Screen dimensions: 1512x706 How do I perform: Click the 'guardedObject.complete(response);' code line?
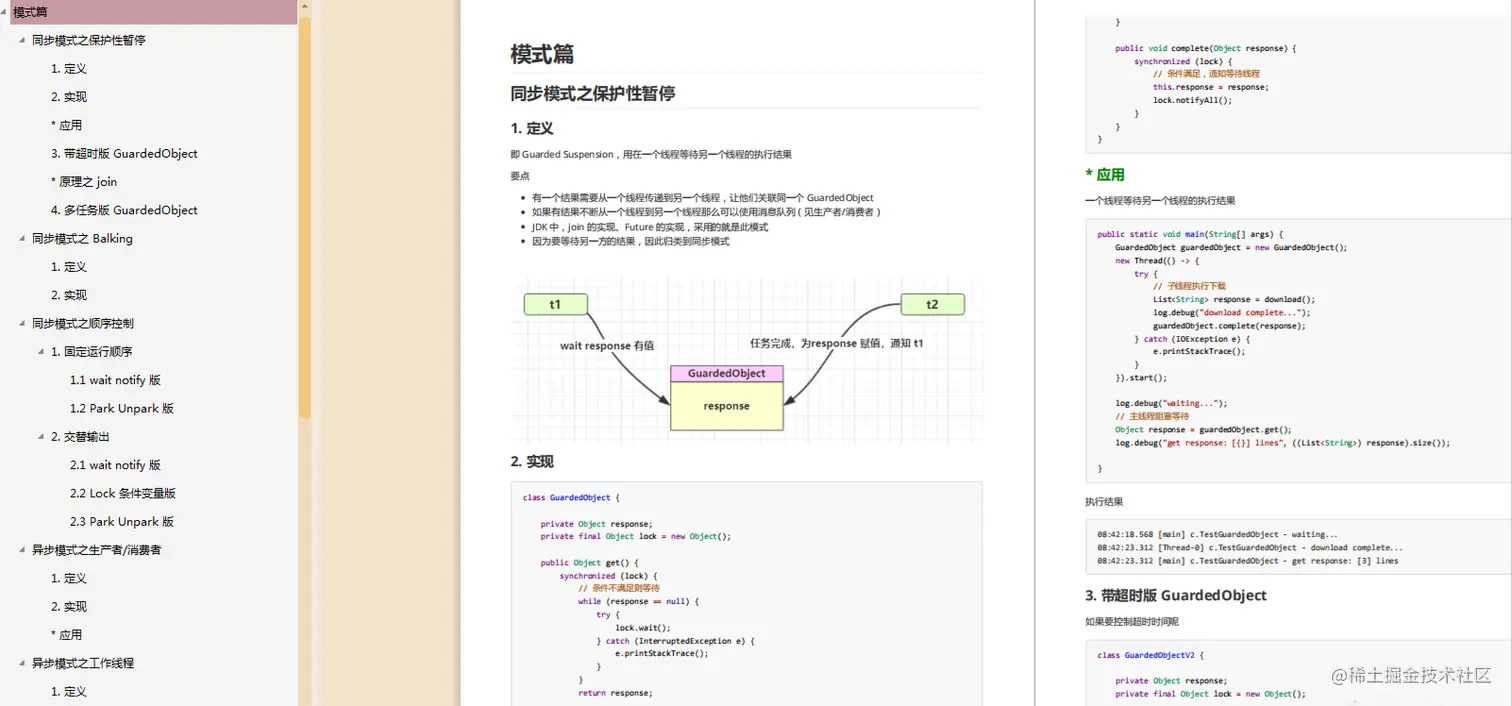(1229, 325)
